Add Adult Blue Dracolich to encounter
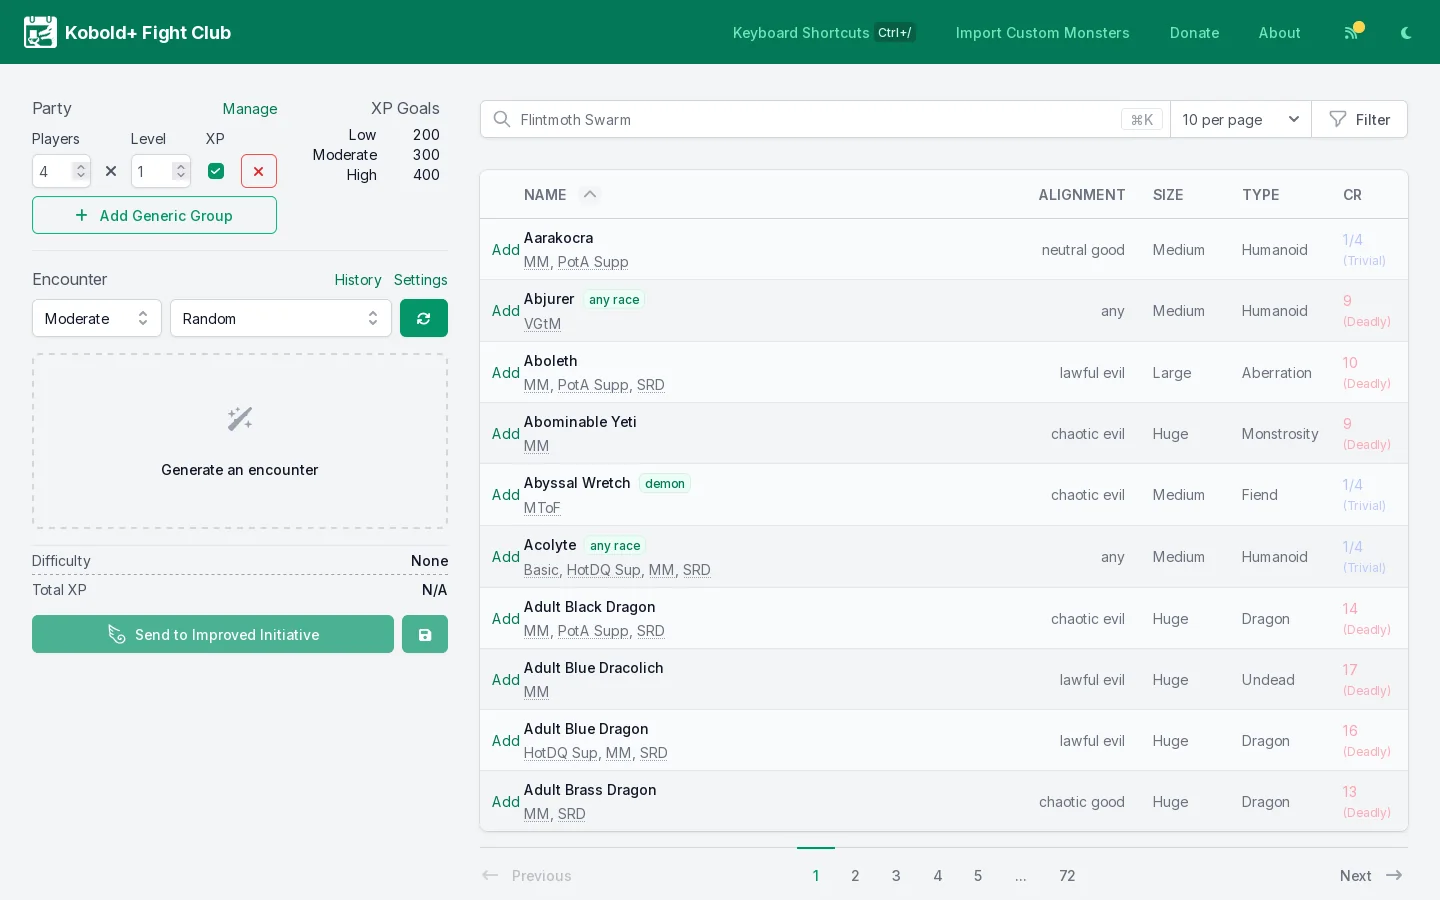The image size is (1440, 900). tap(506, 680)
